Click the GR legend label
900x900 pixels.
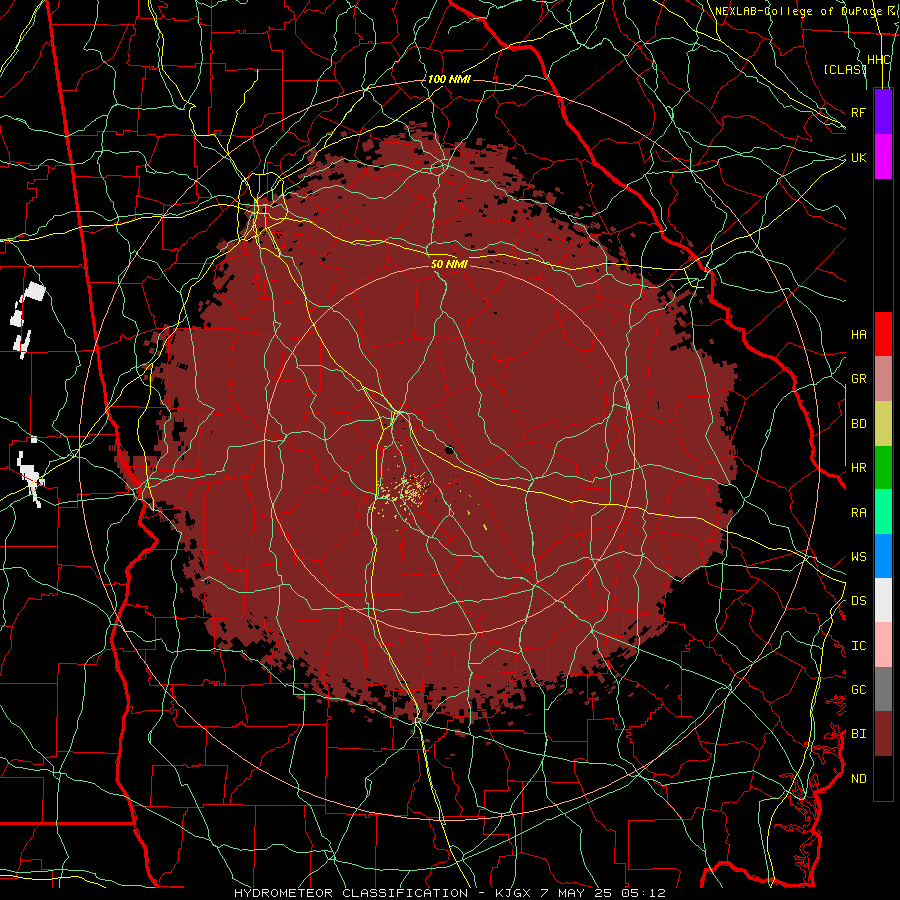(858, 379)
